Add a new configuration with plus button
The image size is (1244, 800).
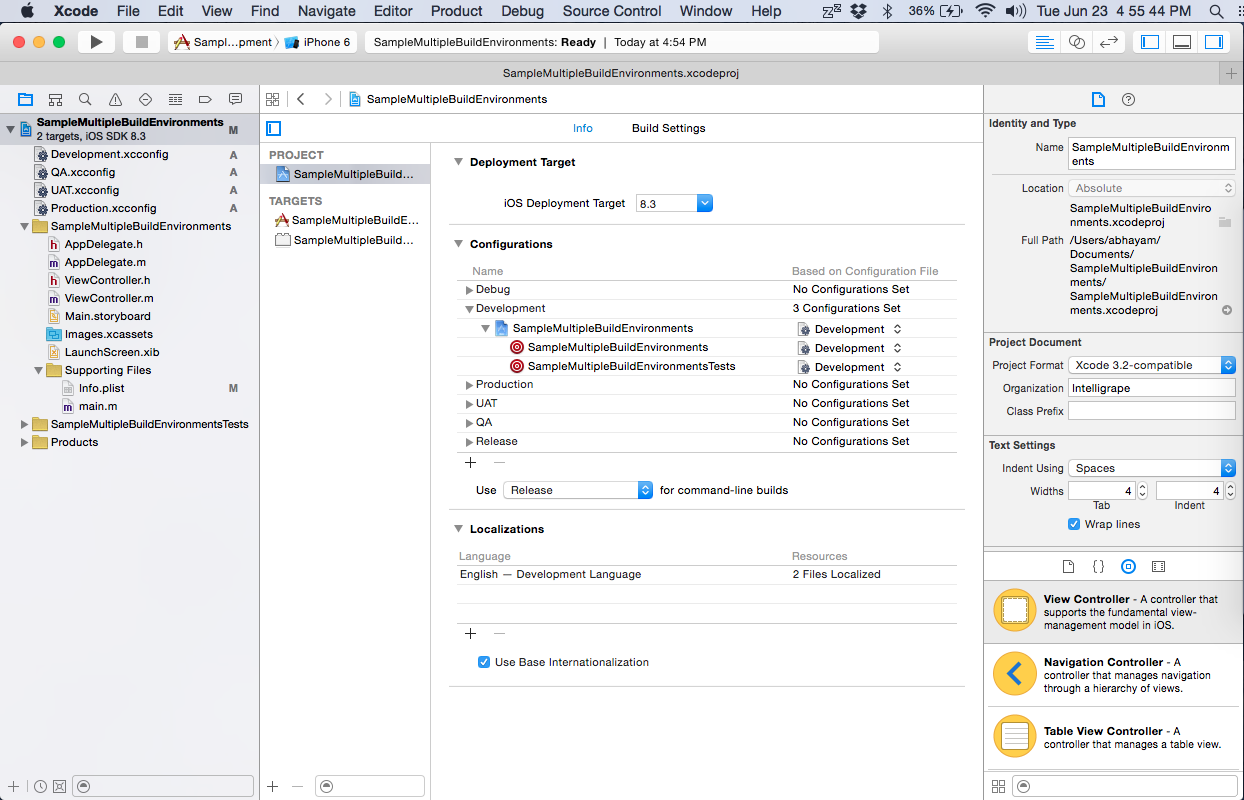pos(471,462)
